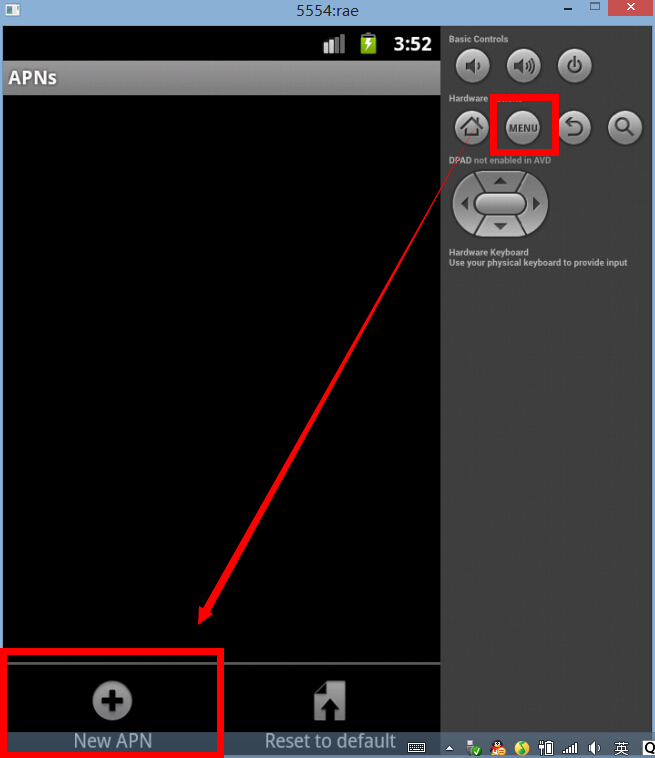
Task: Click the DPAD right arrow
Action: [536, 204]
